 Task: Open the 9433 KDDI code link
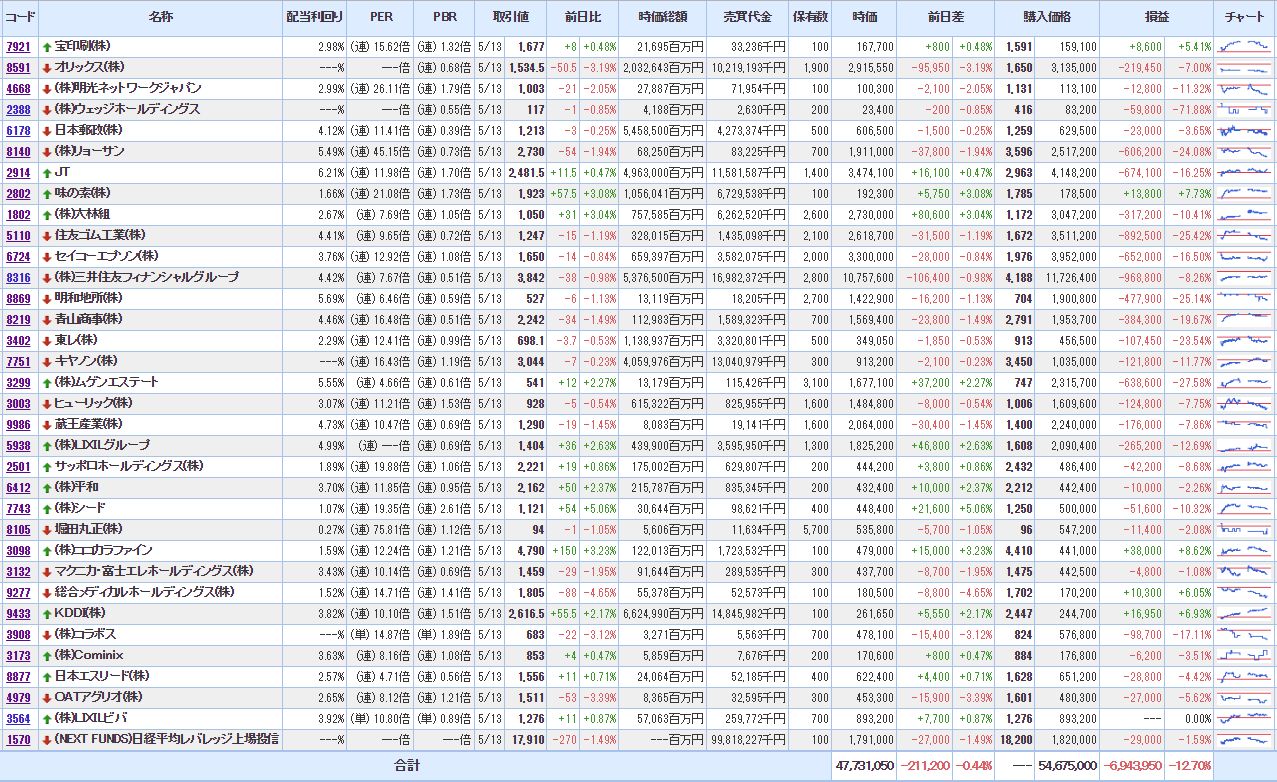coord(18,613)
